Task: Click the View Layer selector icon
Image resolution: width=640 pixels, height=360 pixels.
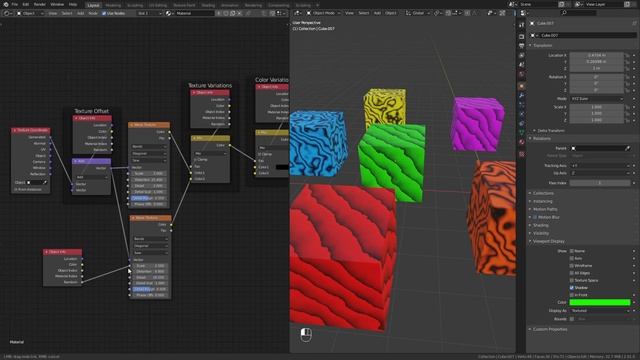Action: coord(578,4)
